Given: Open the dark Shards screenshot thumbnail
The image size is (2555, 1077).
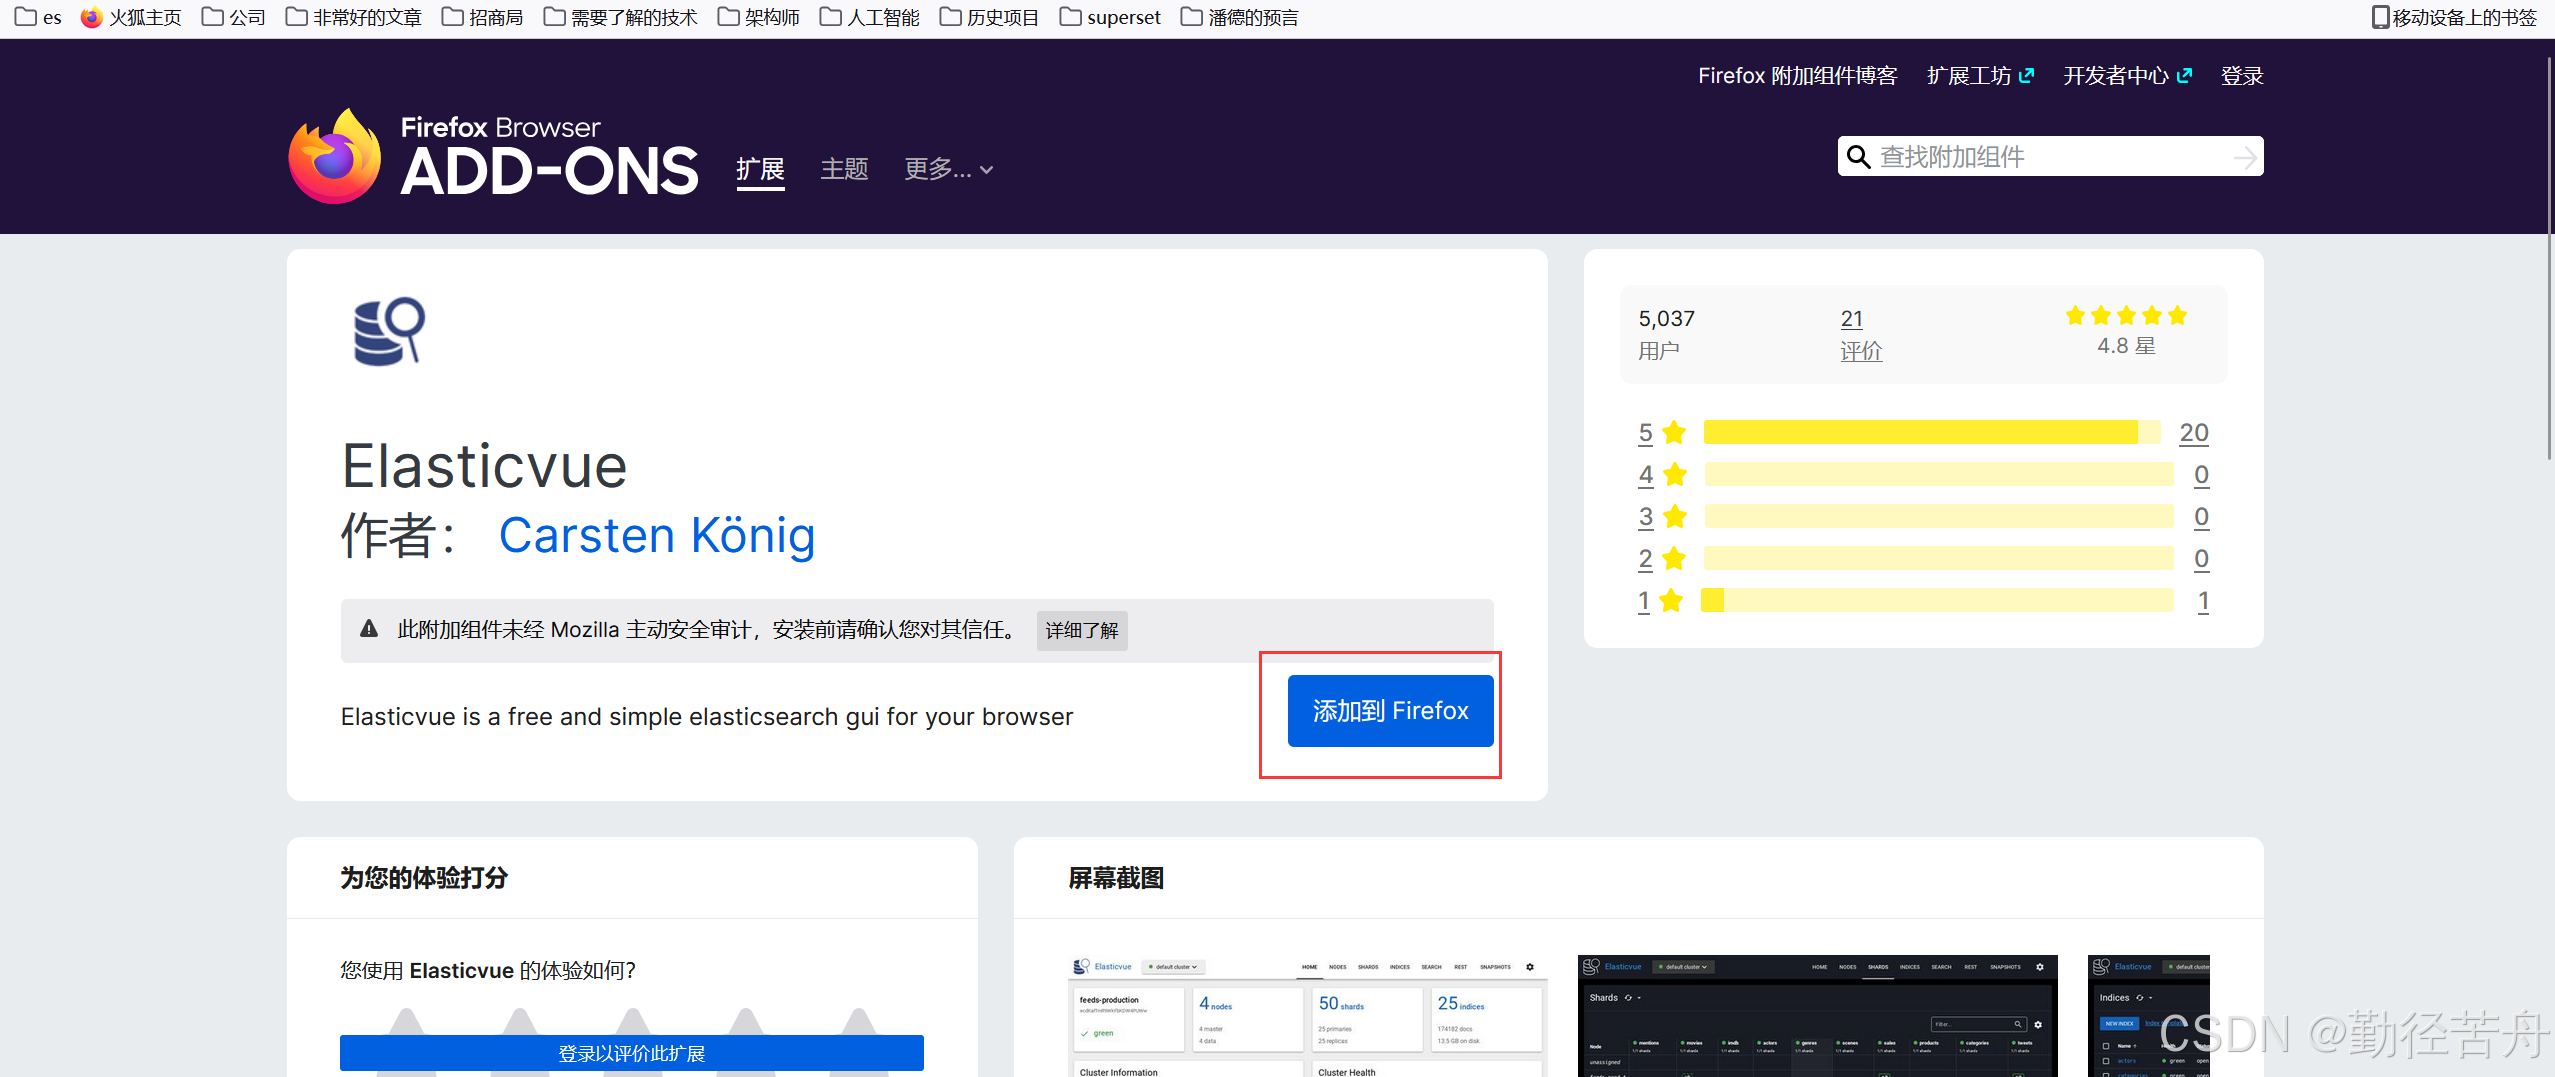Looking at the screenshot, I should click(x=1817, y=1016).
